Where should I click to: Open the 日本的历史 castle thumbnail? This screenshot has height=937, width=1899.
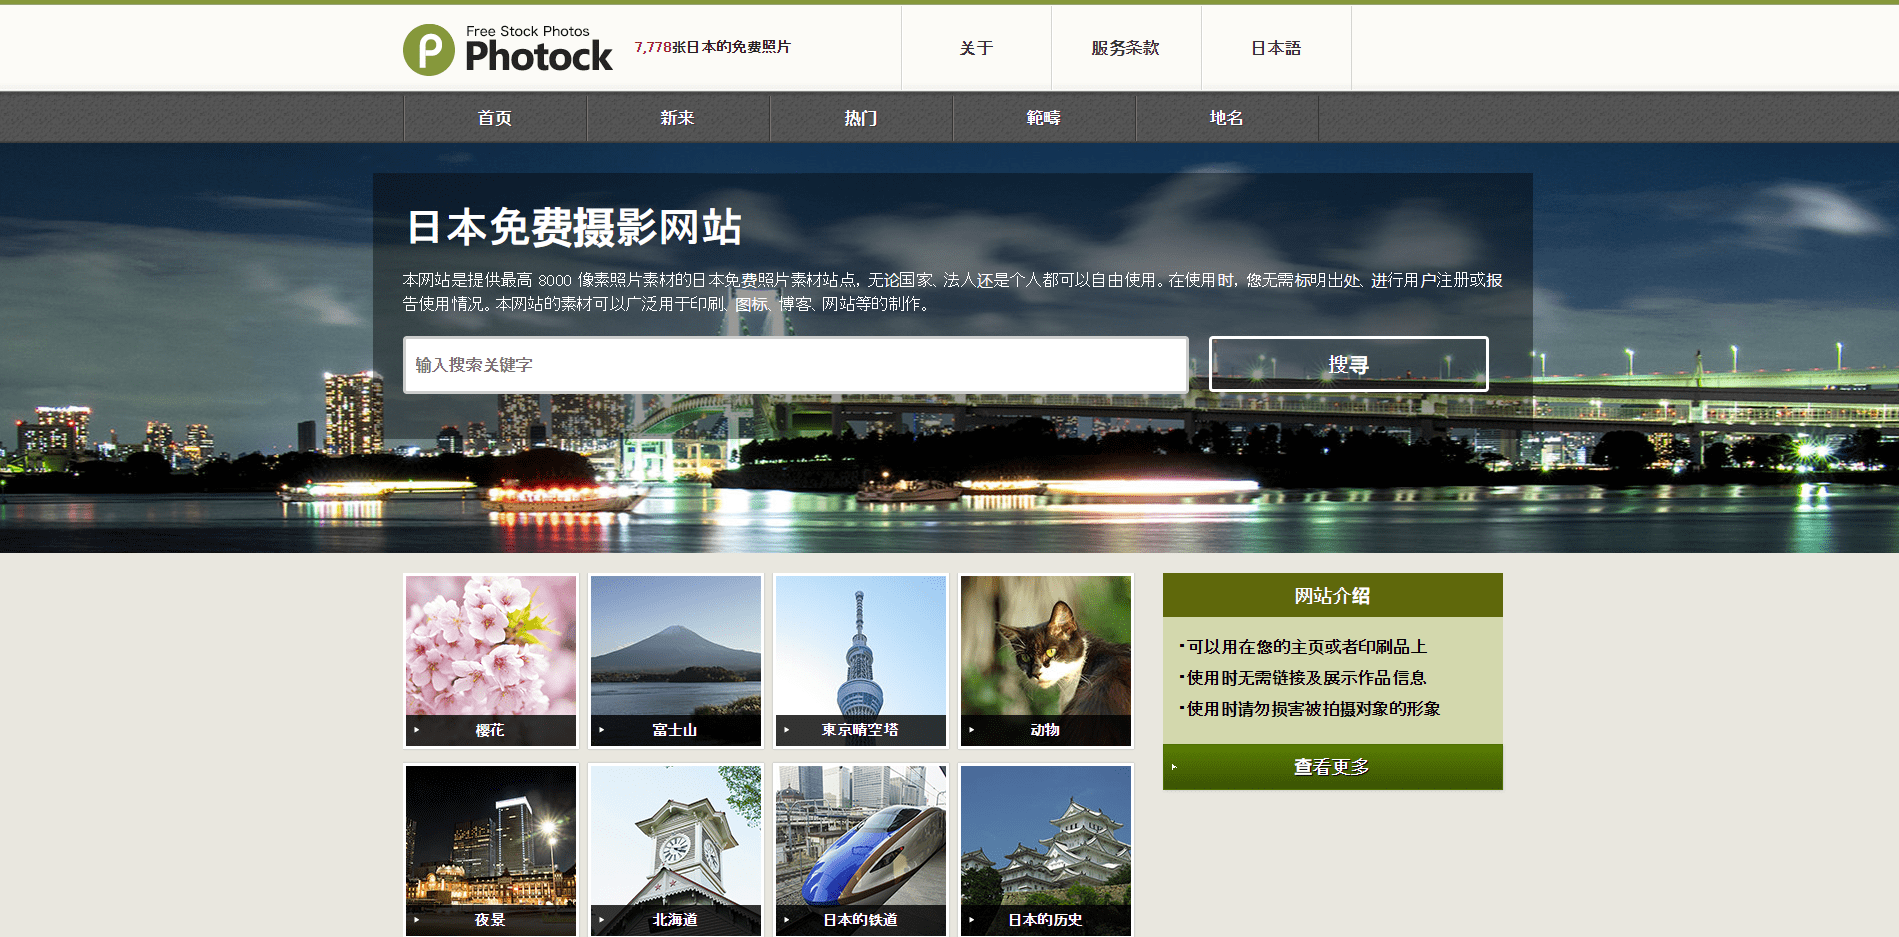point(1046,850)
